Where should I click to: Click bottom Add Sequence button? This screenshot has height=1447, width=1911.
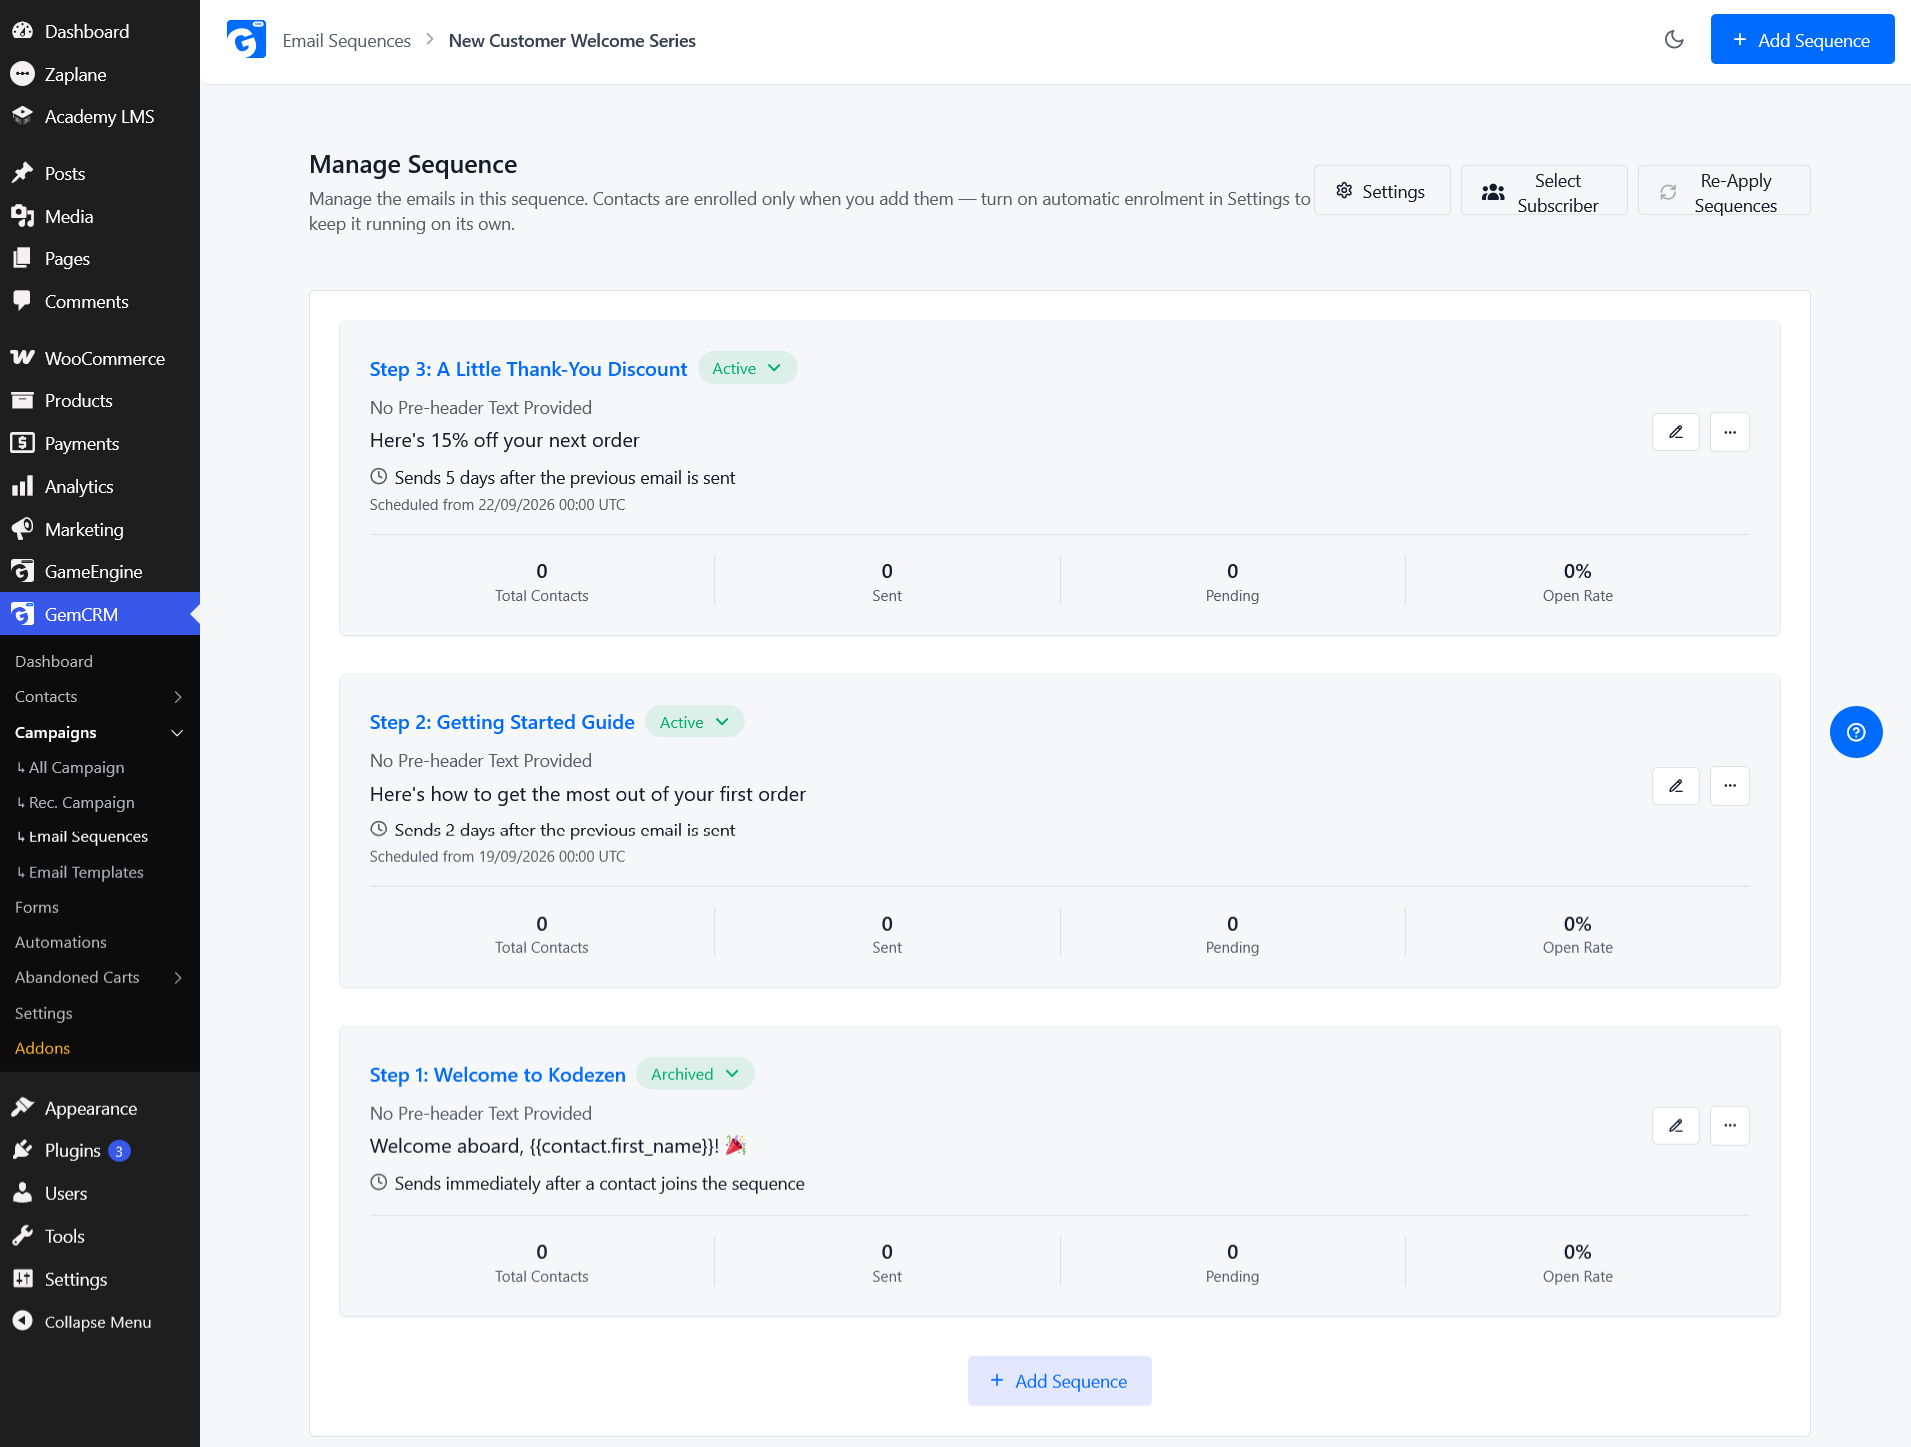click(x=1059, y=1380)
